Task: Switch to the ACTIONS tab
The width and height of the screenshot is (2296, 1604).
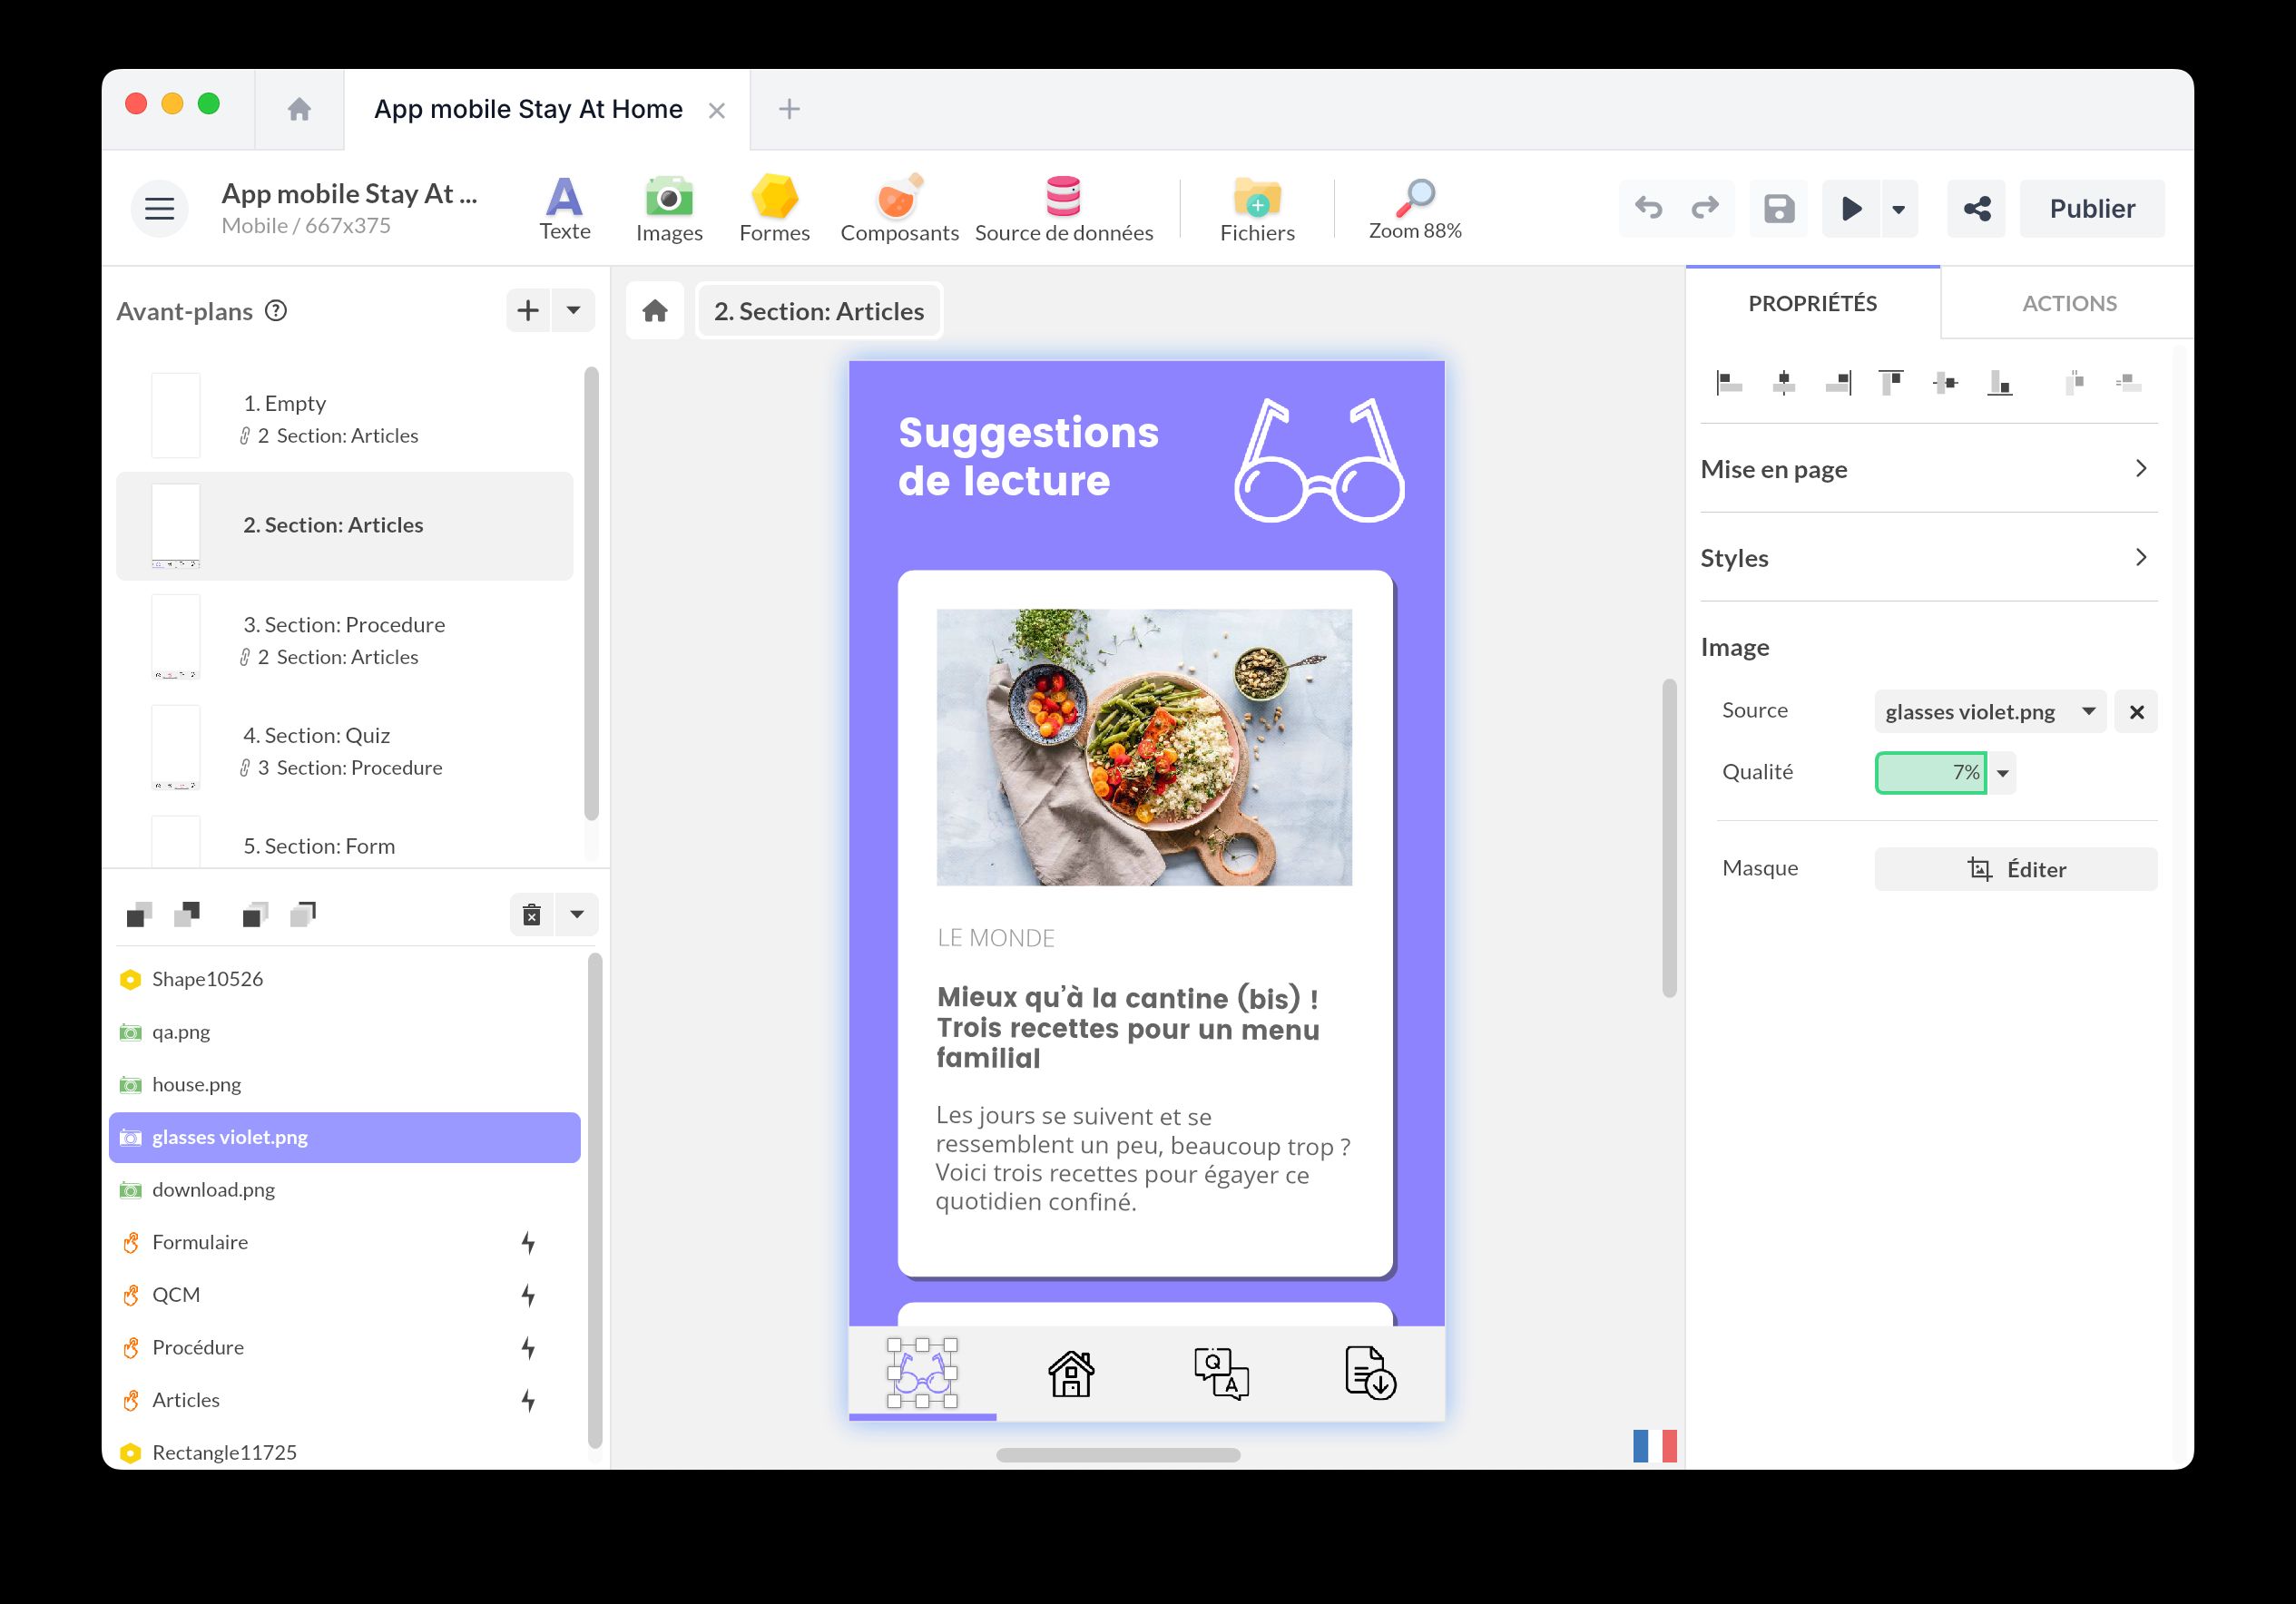Action: point(2068,303)
